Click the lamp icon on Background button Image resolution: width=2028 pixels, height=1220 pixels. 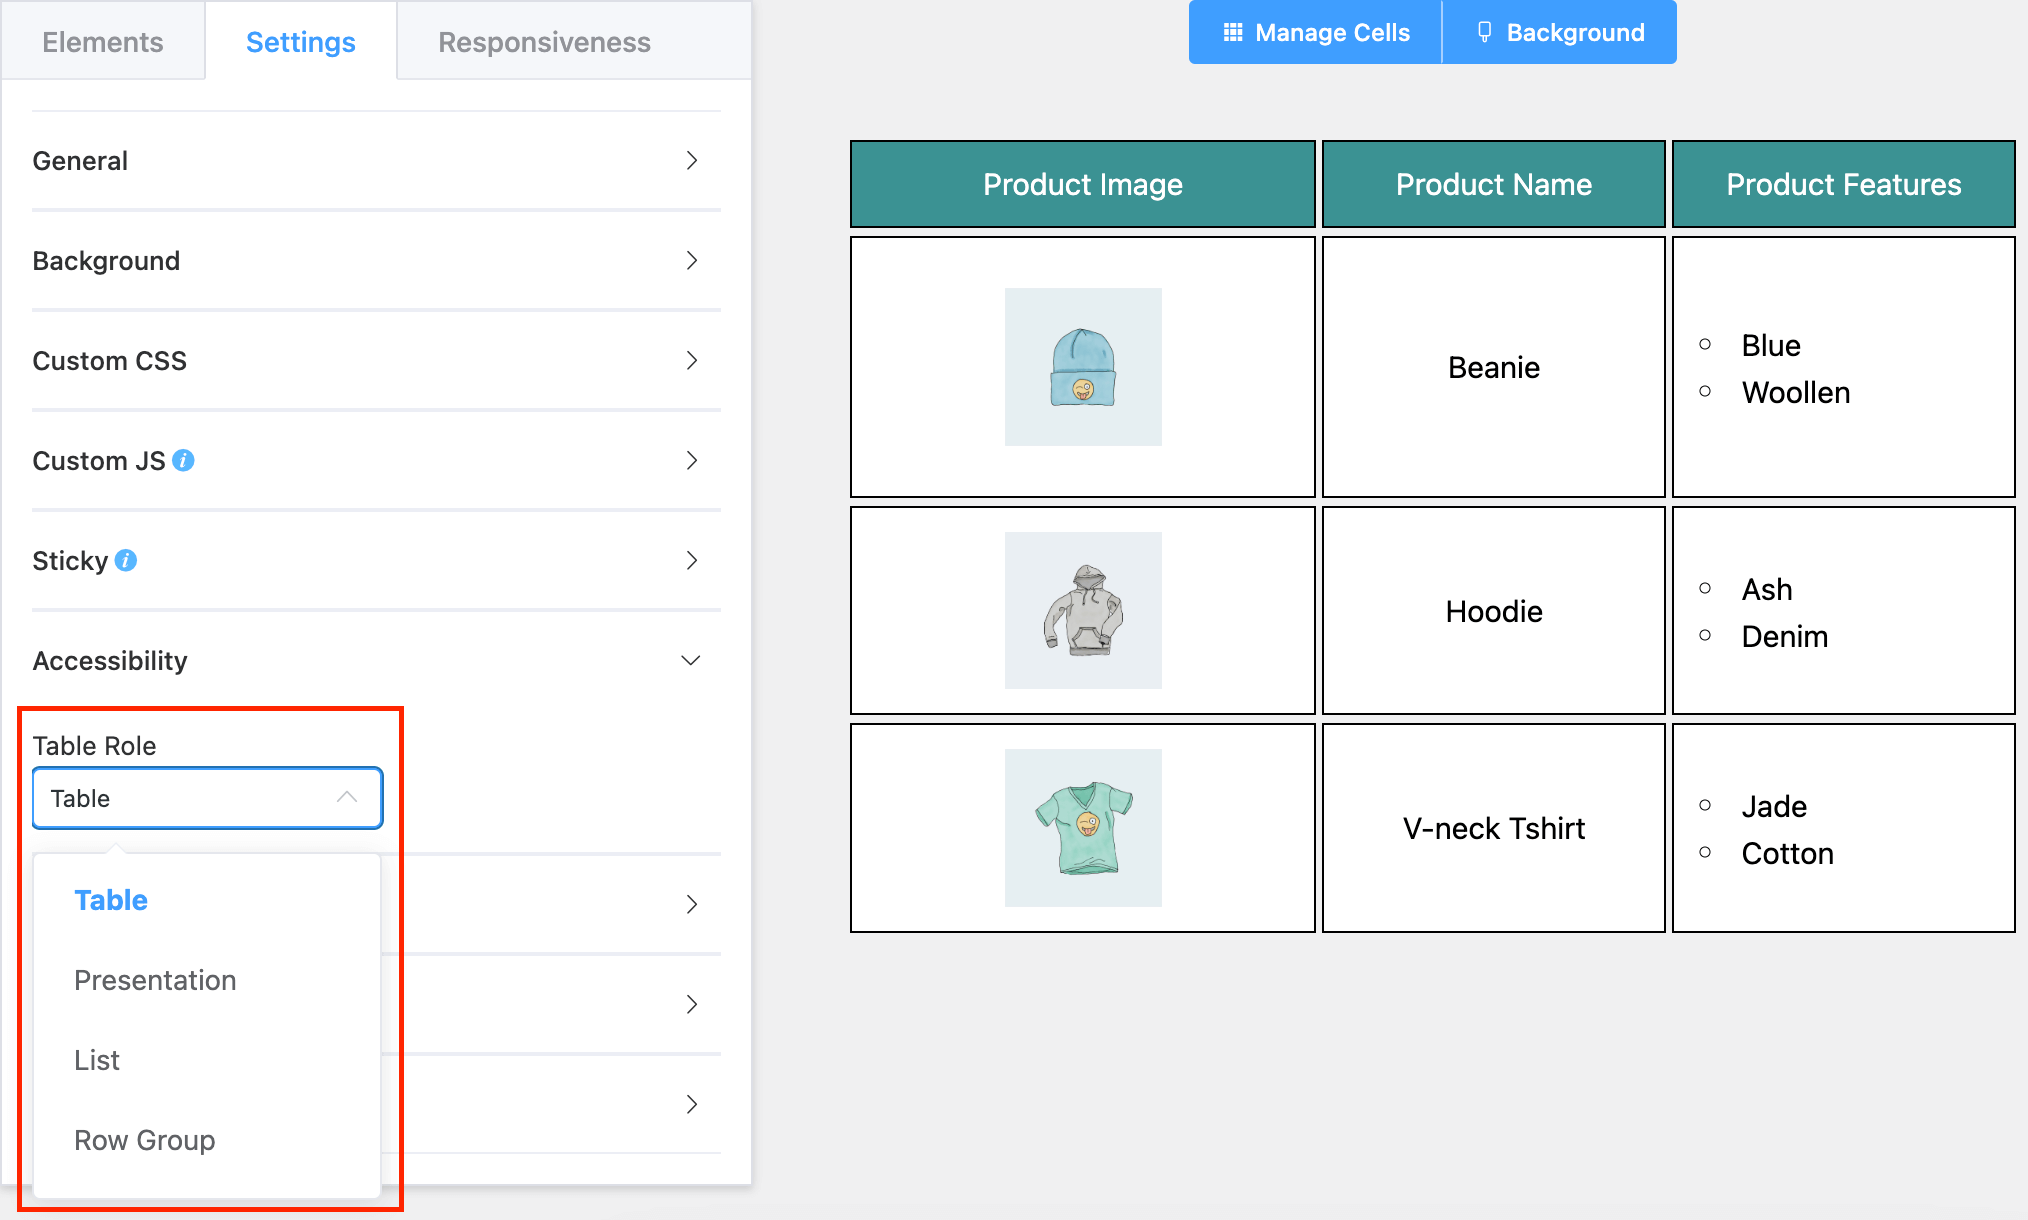(1483, 31)
